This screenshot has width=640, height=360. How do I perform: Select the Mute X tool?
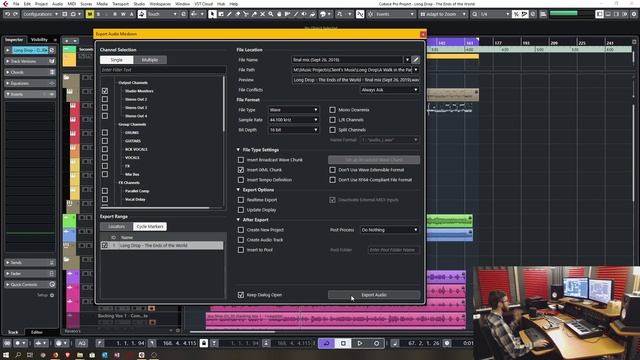262,14
